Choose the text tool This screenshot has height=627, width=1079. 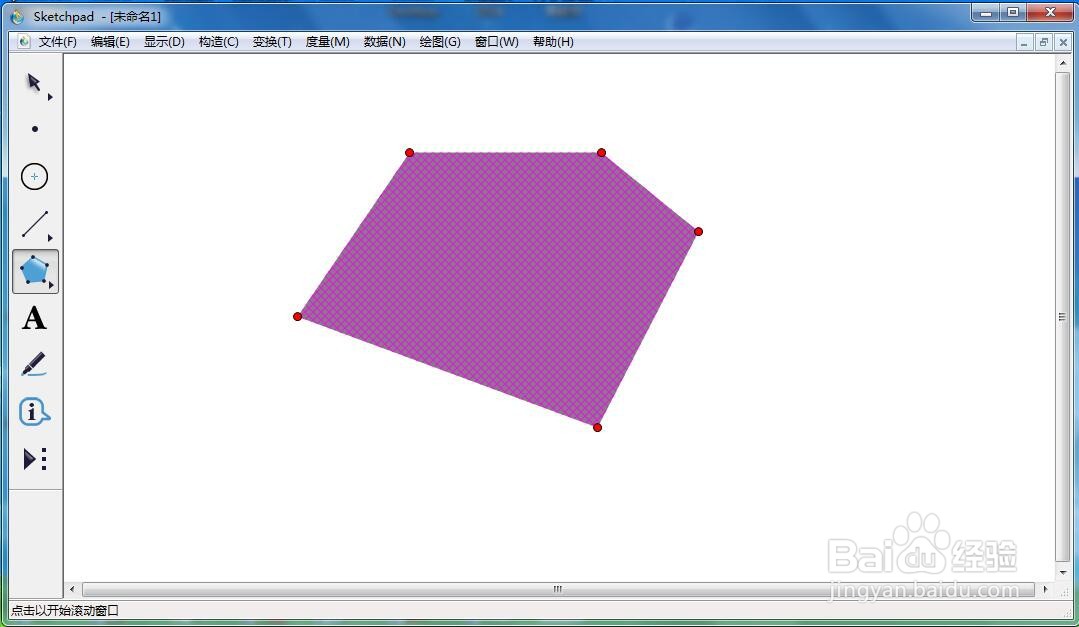pos(33,318)
